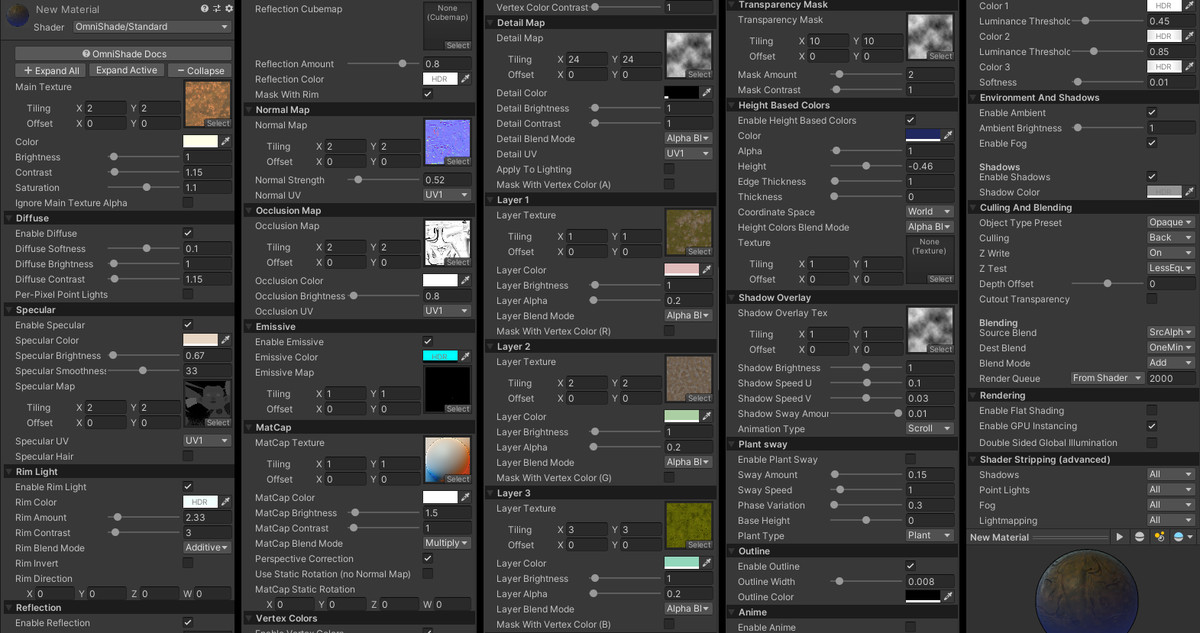Toggle Perspective Correction checkbox
This screenshot has width=1200, height=633.
point(428,559)
